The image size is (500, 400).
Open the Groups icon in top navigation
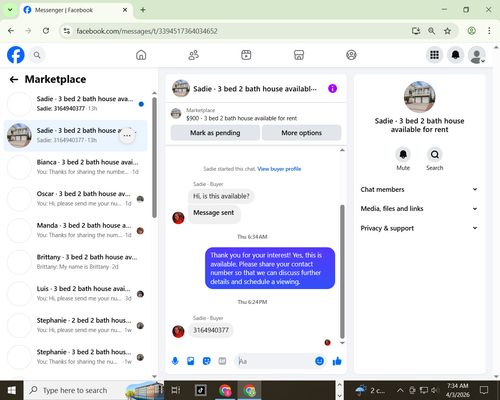point(351,55)
